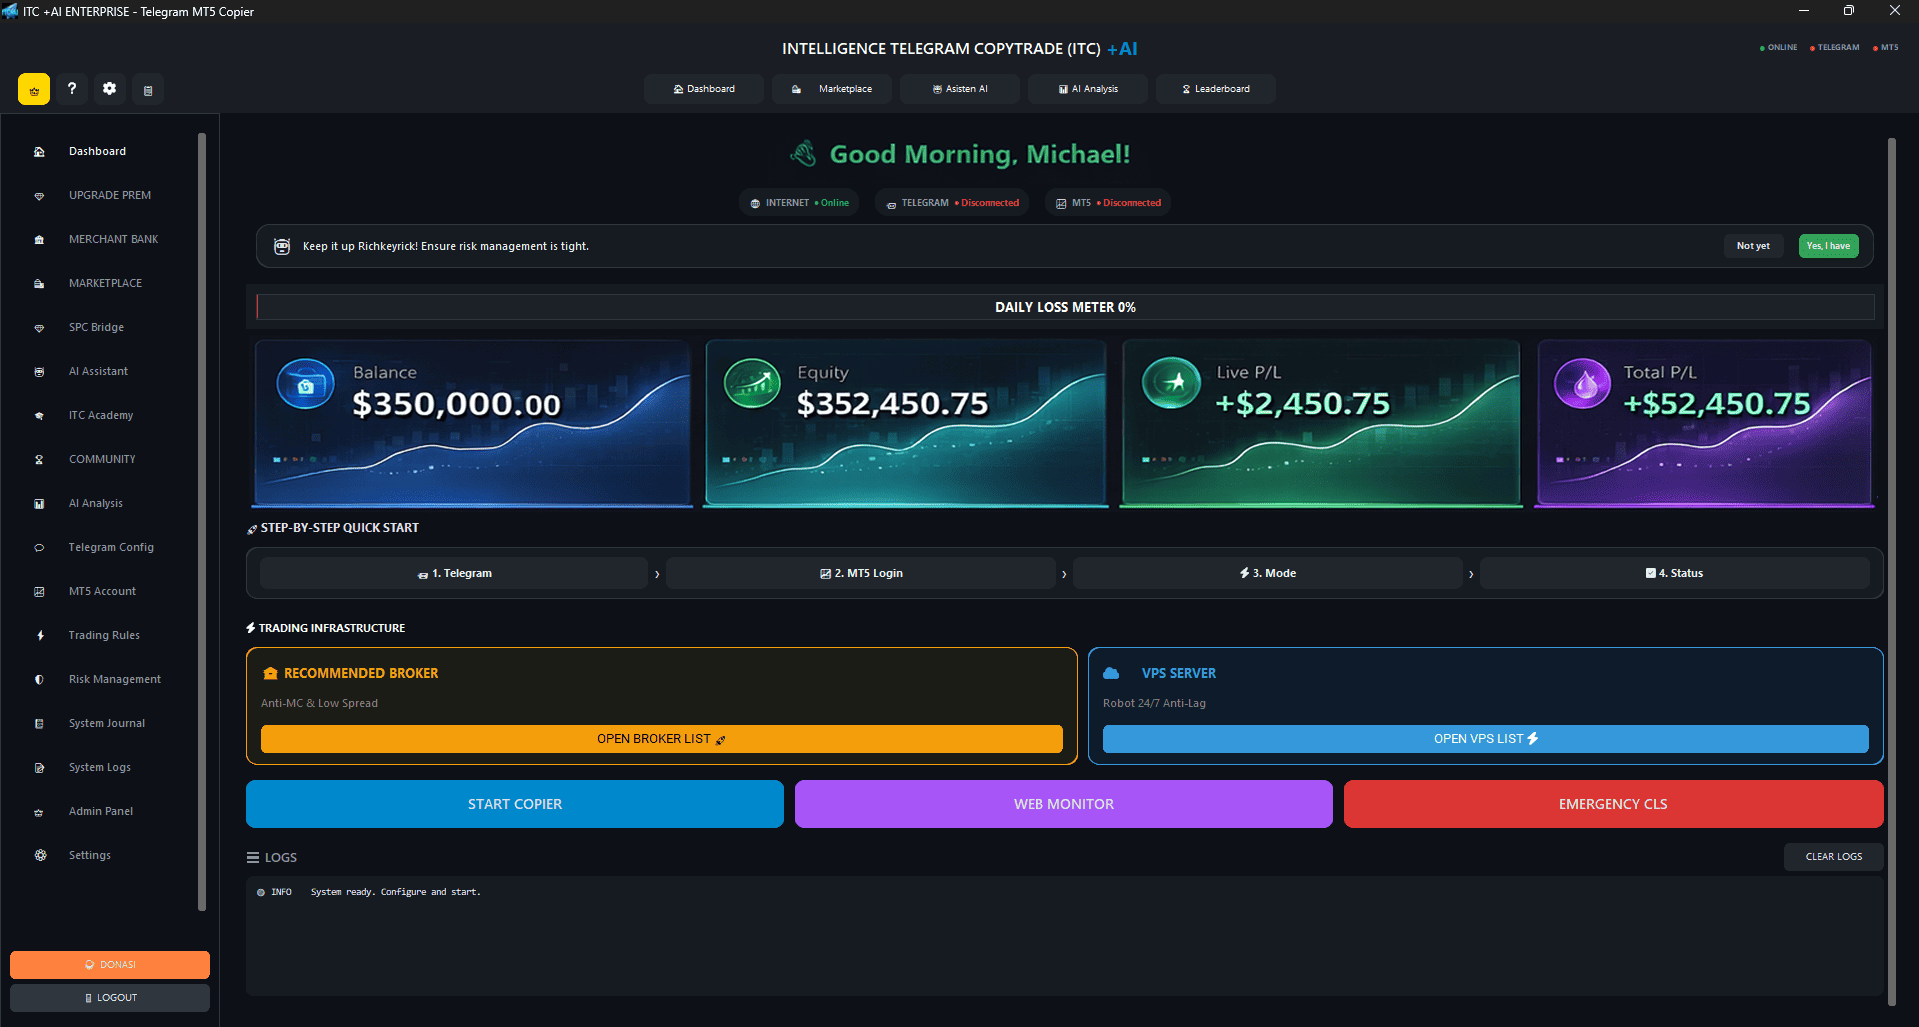Open the clipboard journal icon in toolbar

coord(147,89)
